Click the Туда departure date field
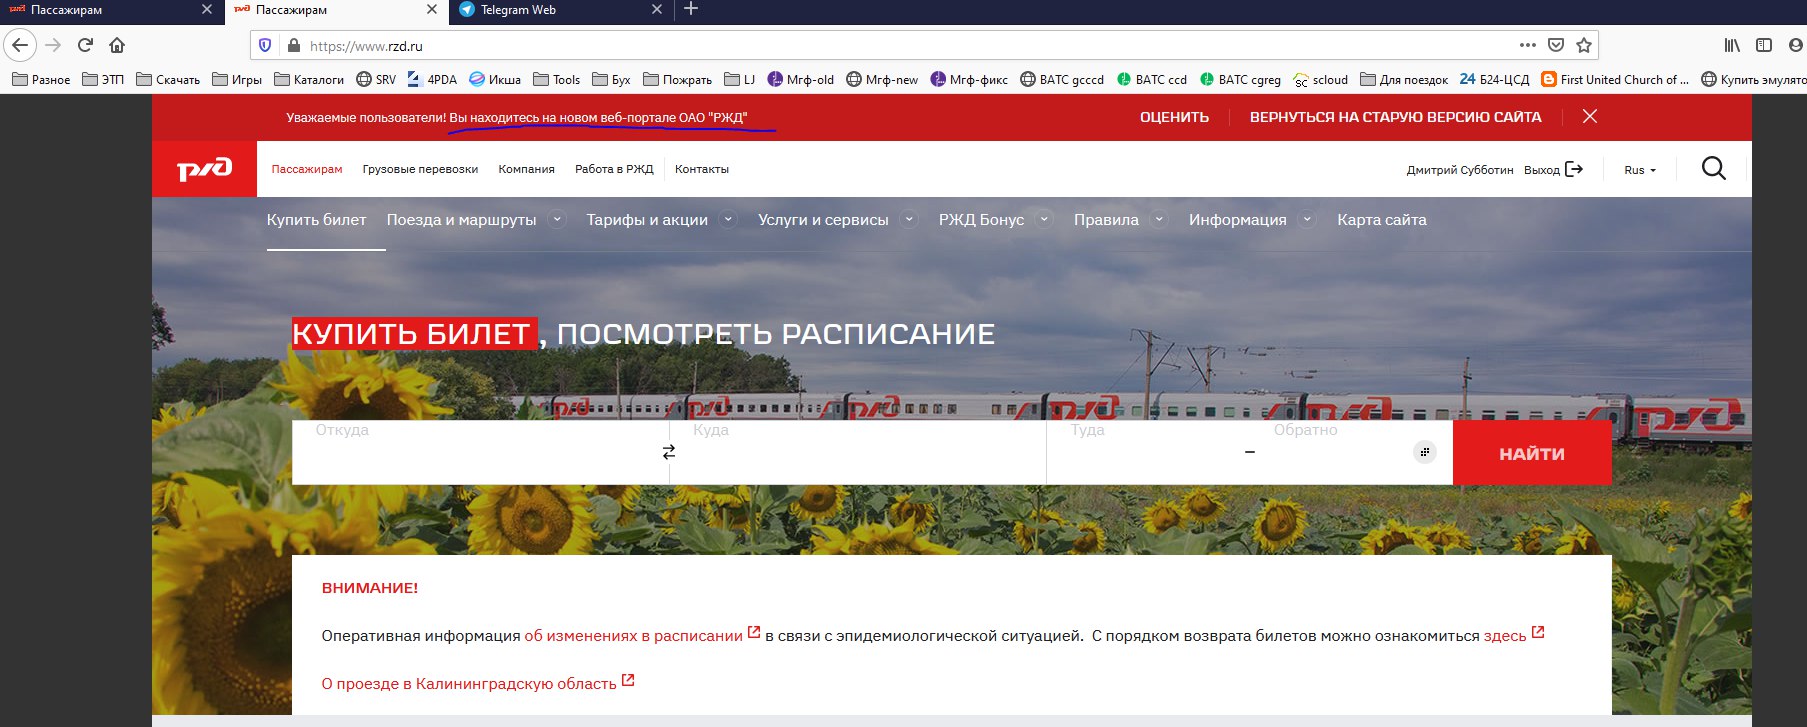The image size is (1807, 727). point(1144,452)
